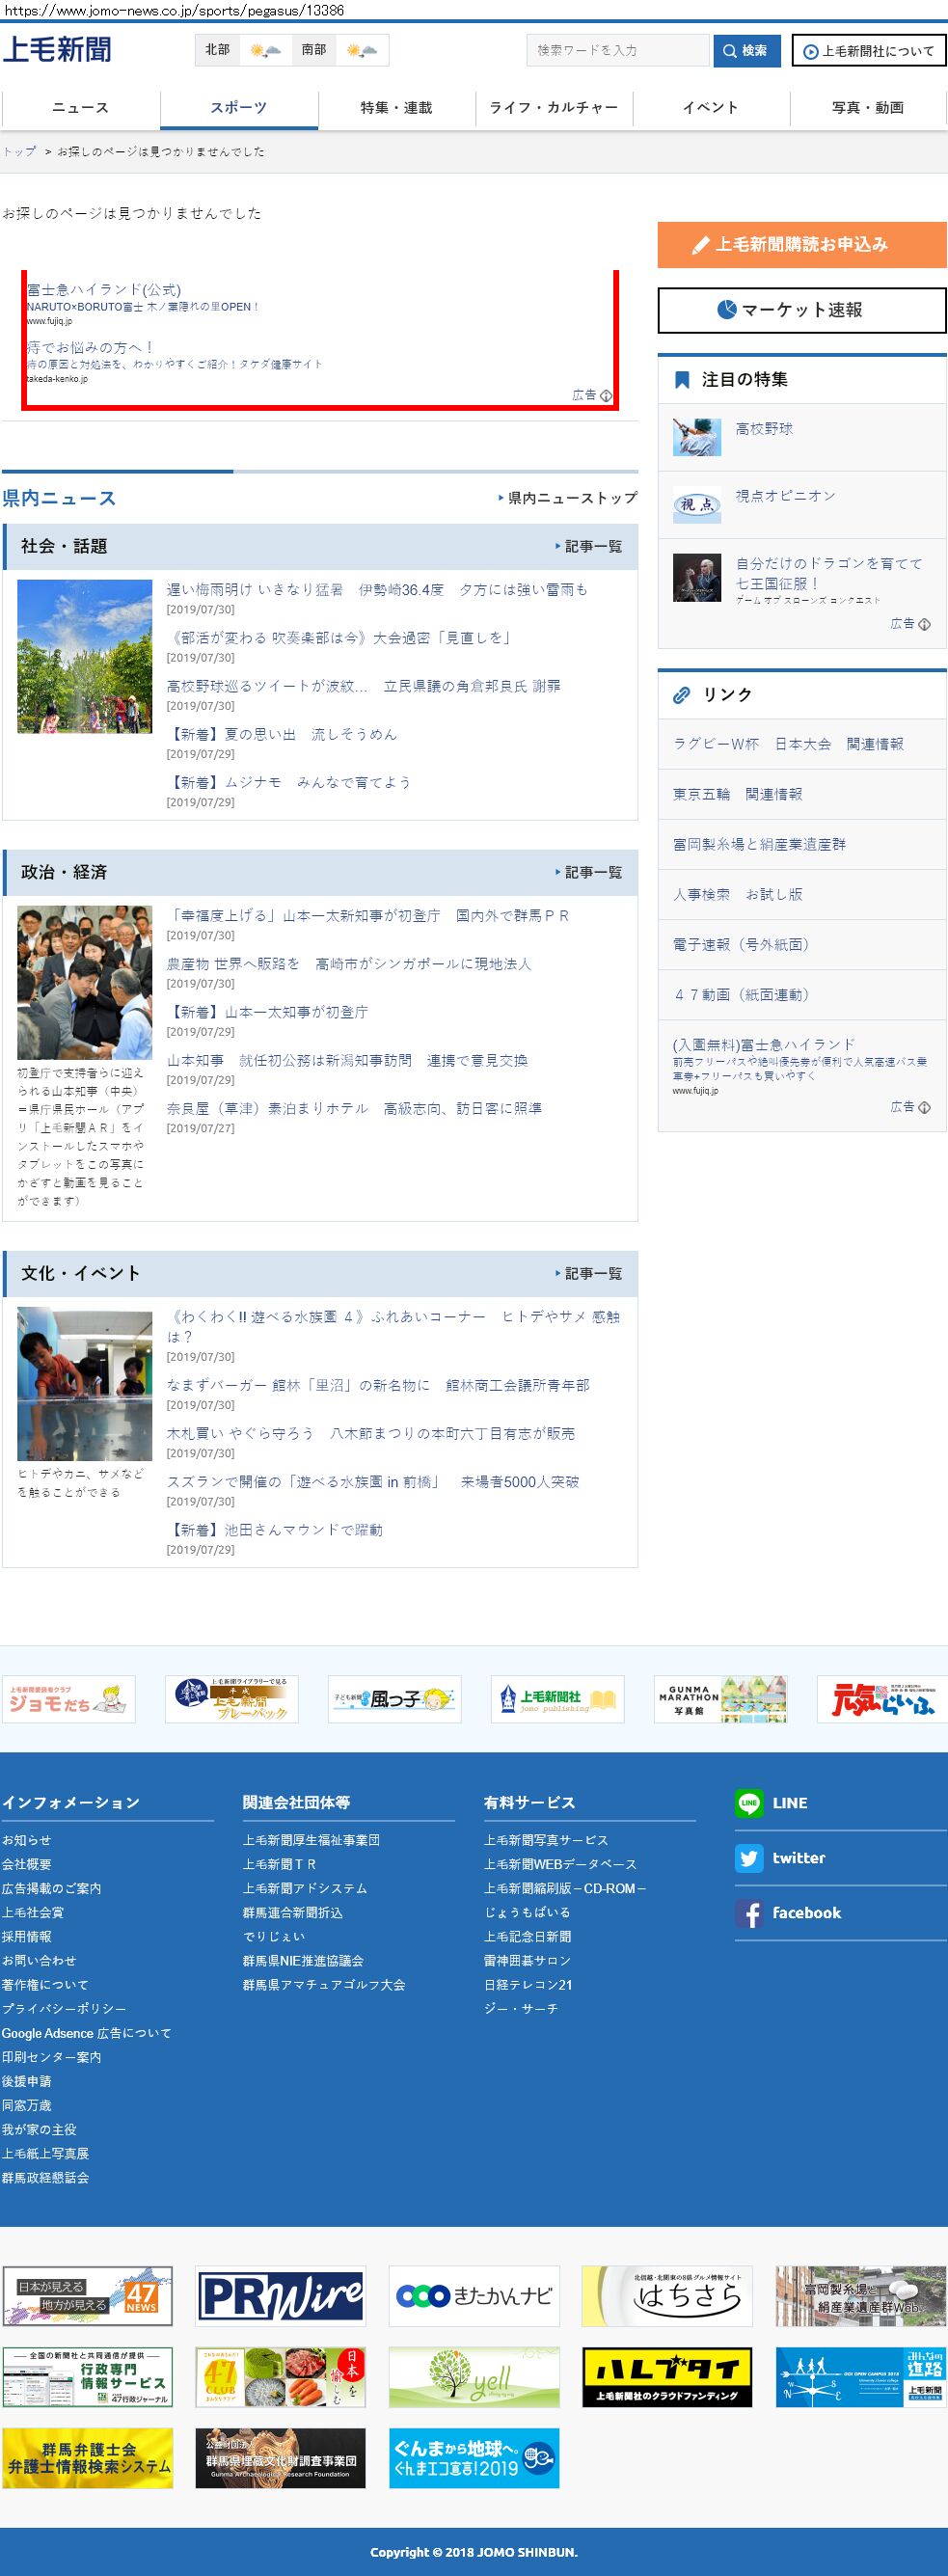
Task: Open the スポーツ navigation tab
Action: click(x=239, y=108)
